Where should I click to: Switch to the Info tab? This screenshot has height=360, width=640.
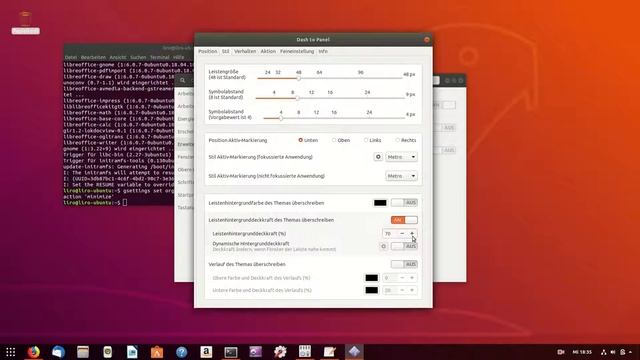click(323, 51)
